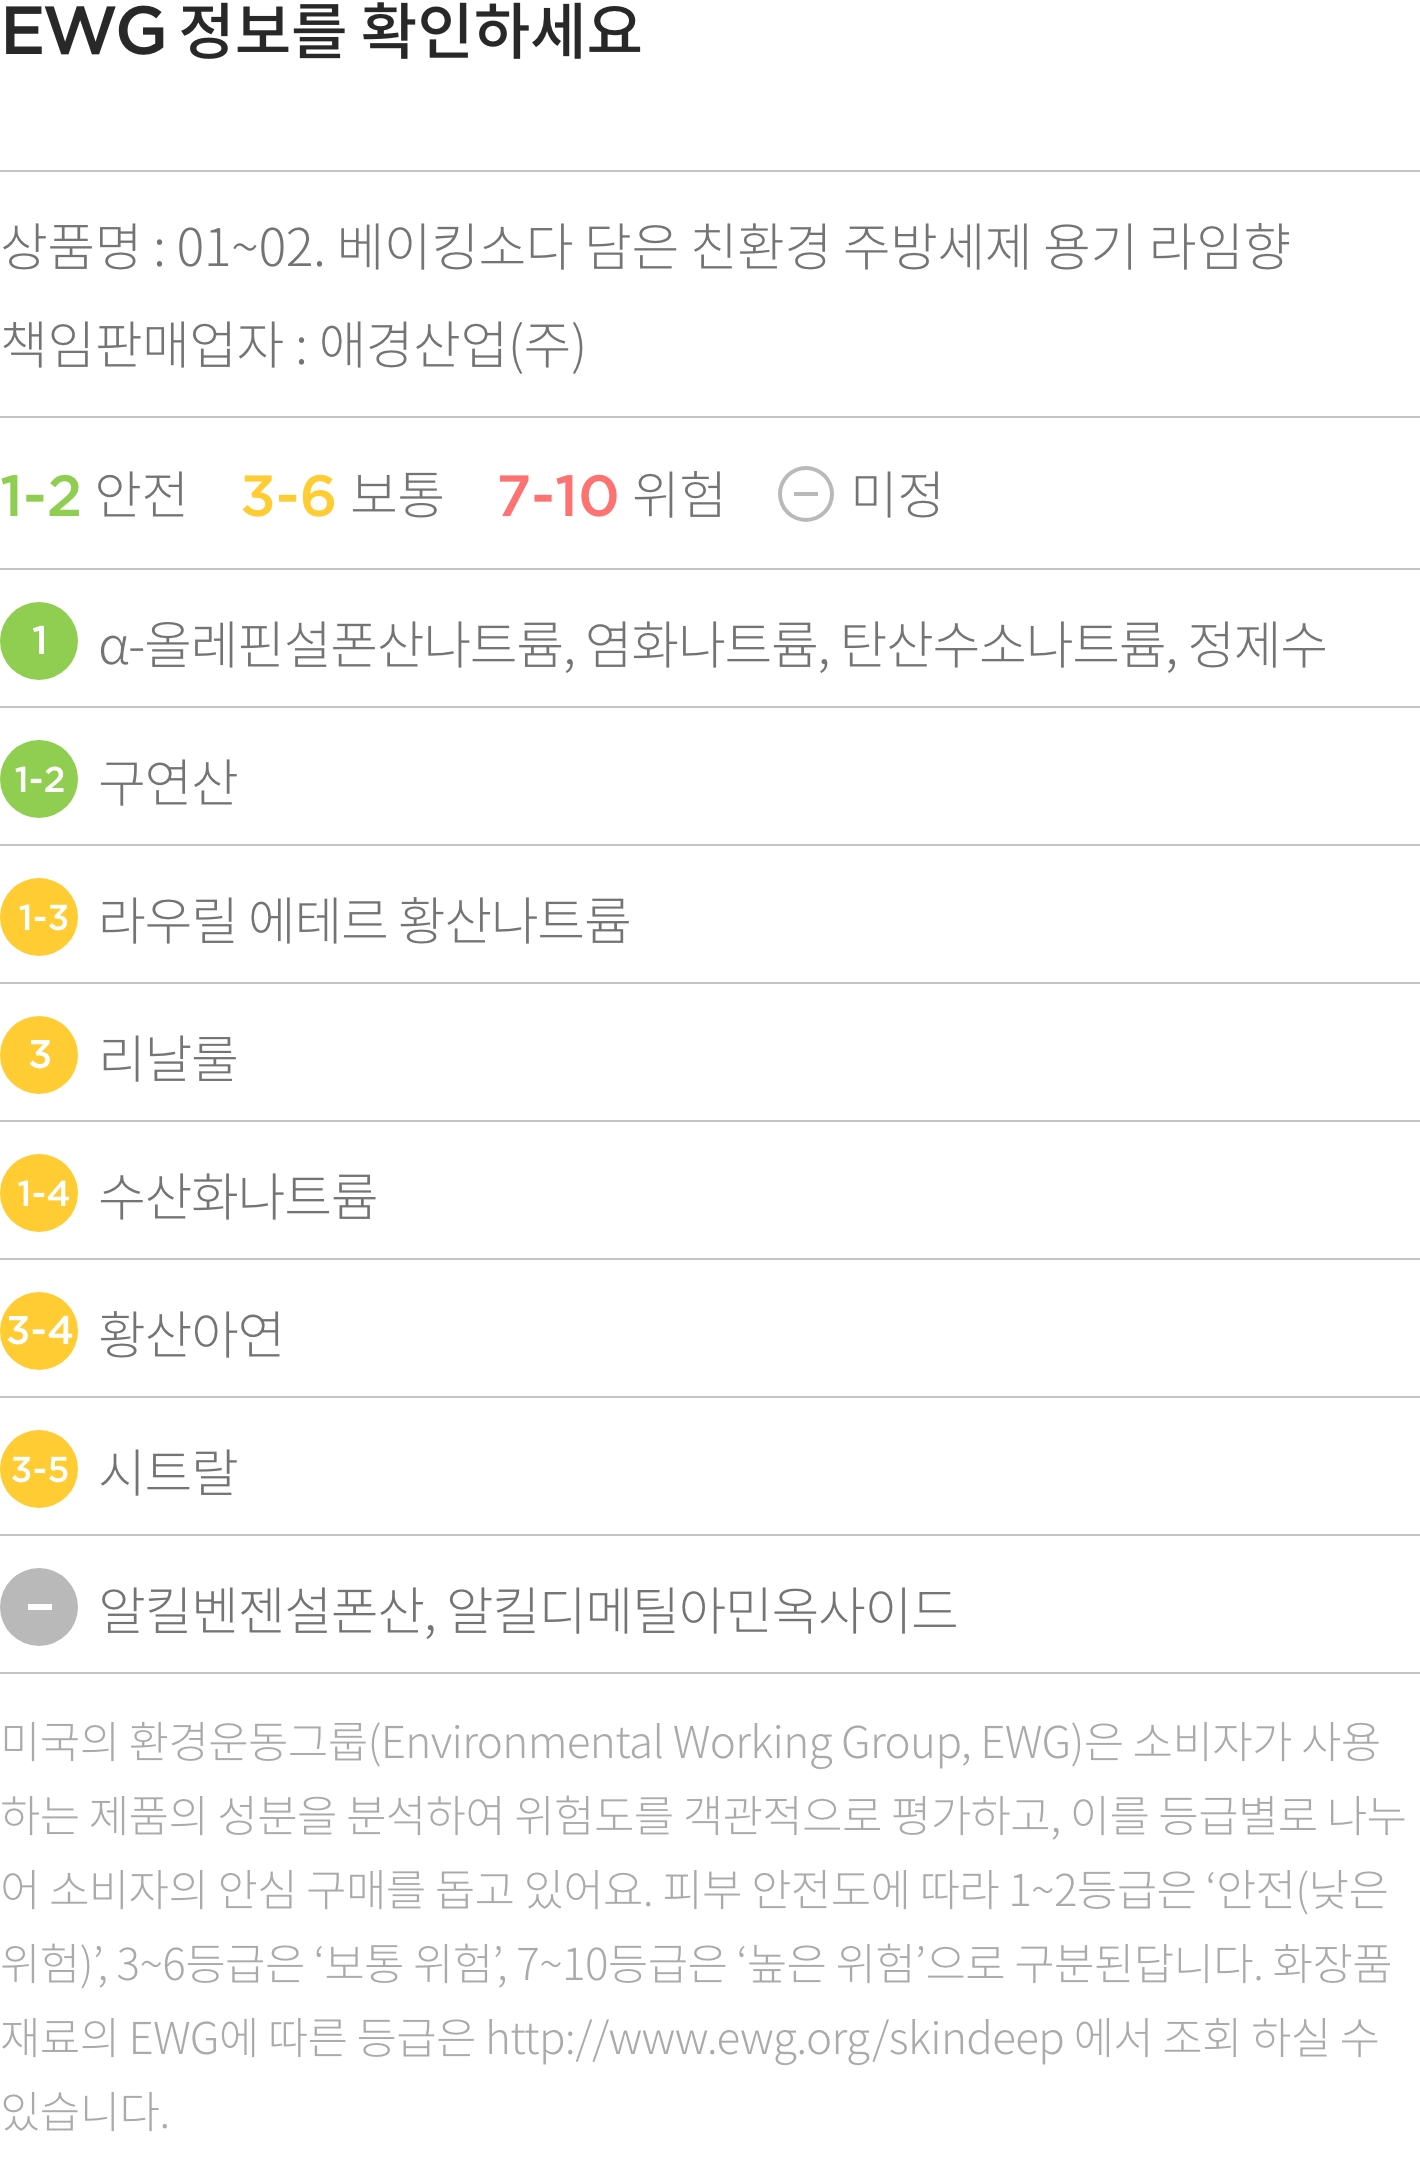Click the green grade 1 badge
This screenshot has width=1420, height=2160.
pos(39,641)
